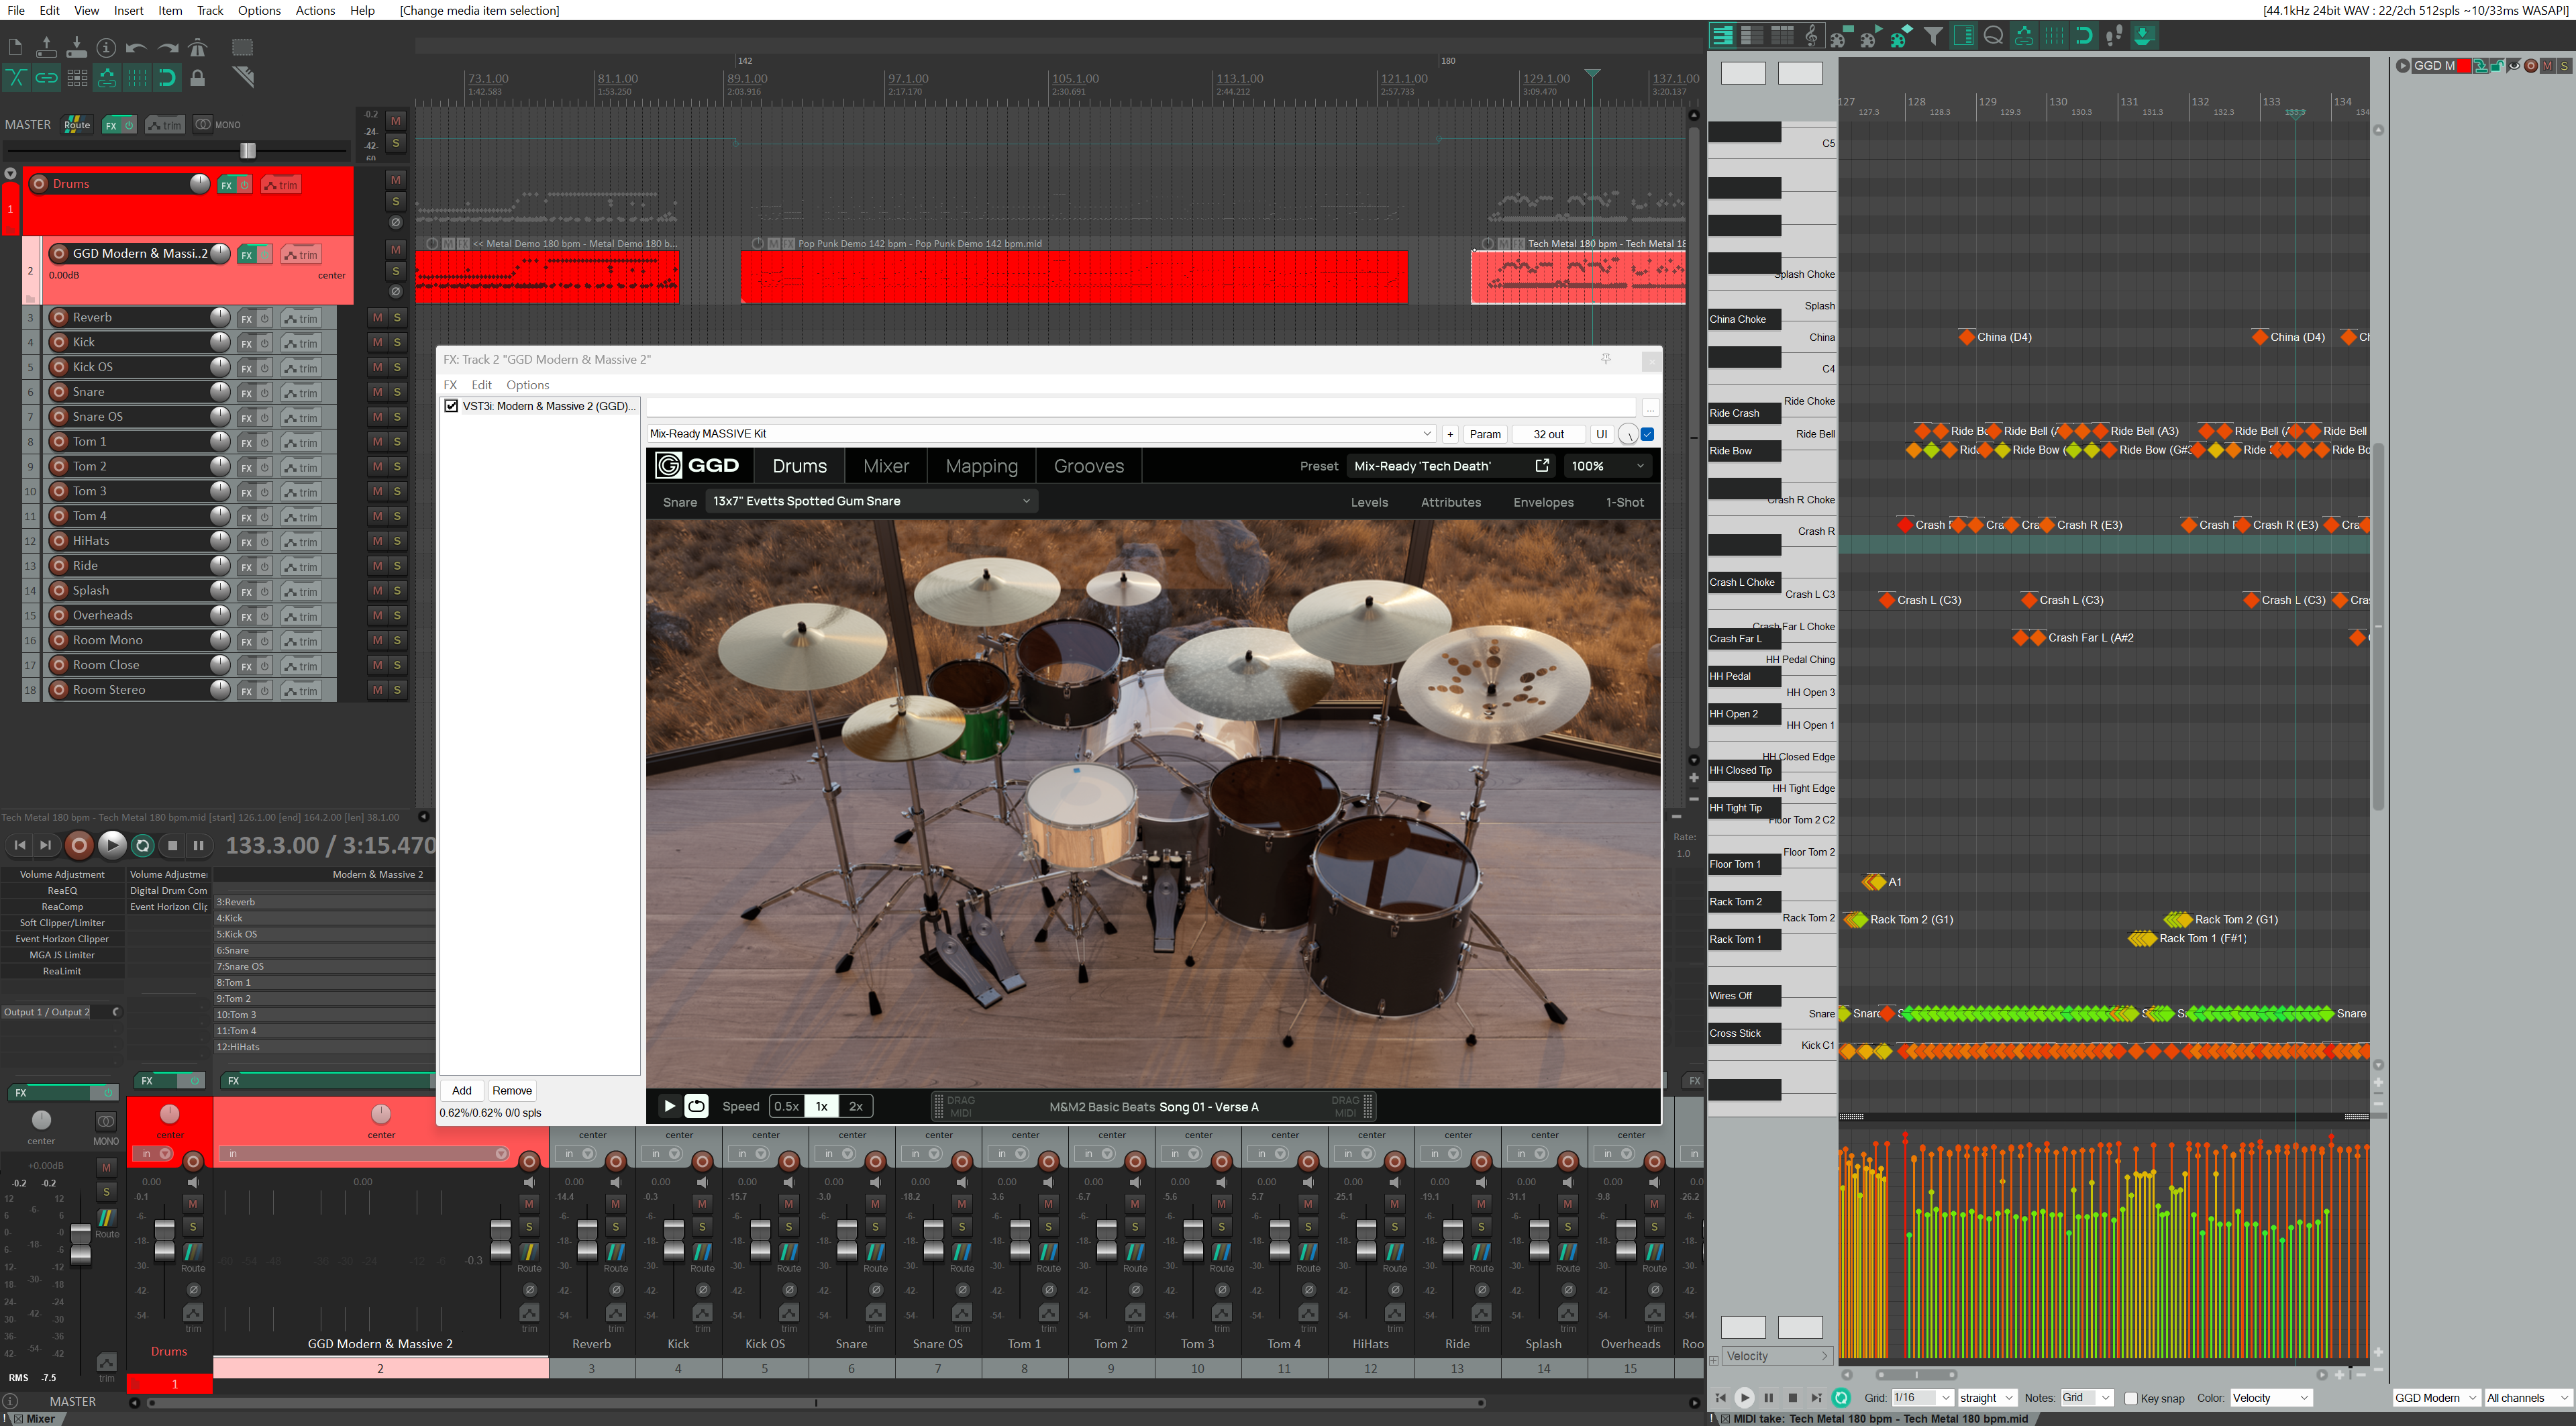Viewport: 2576px width, 1426px height.
Task: Click the New Project icon in main toolbar
Action: coord(15,47)
